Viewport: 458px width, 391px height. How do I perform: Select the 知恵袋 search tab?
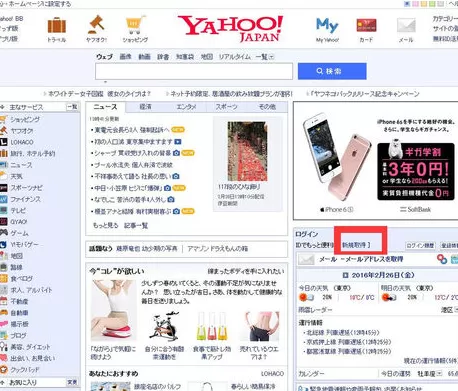(x=185, y=57)
